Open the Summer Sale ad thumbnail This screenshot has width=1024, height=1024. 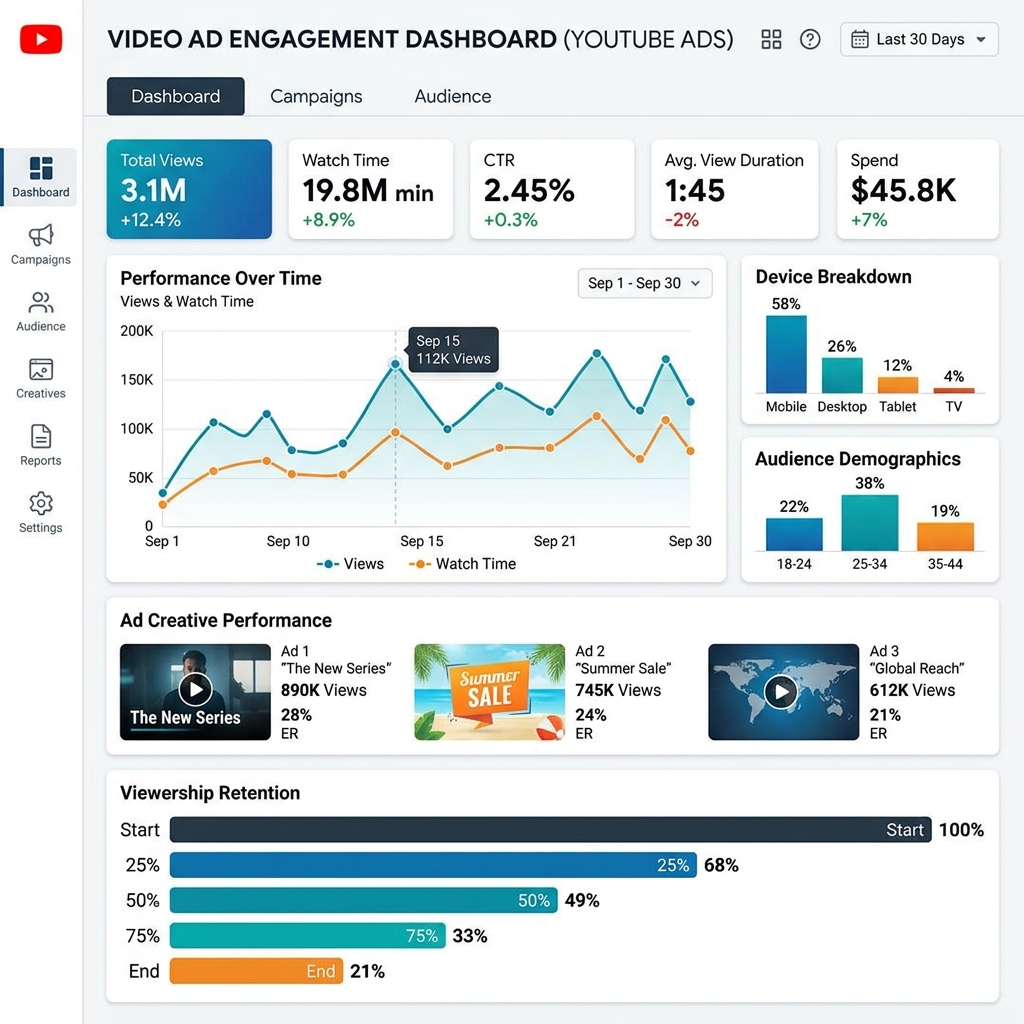pos(490,692)
